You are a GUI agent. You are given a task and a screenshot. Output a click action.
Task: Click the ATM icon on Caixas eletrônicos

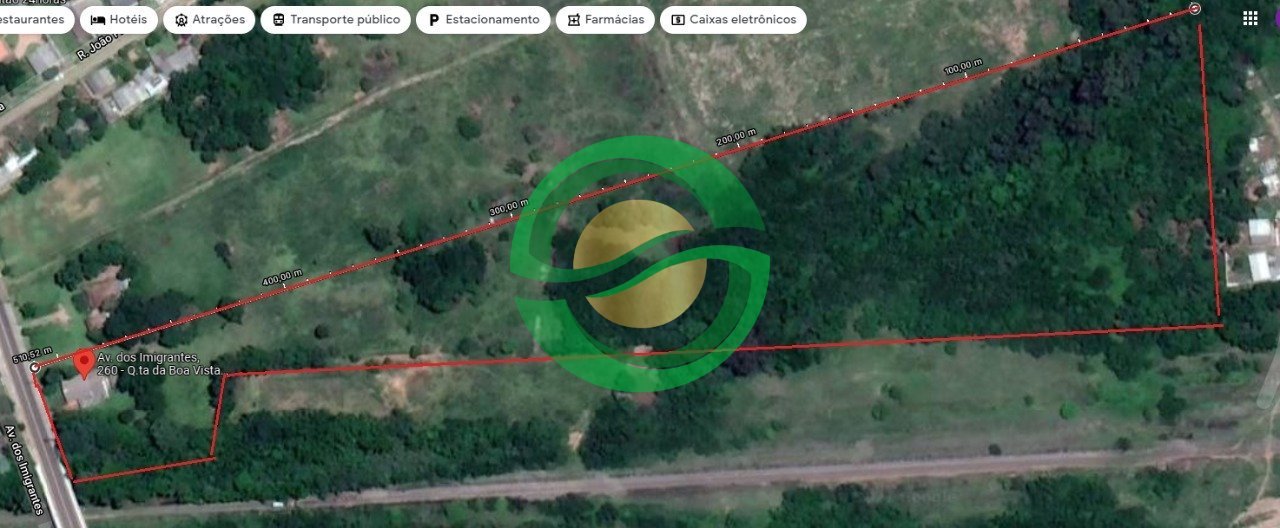coord(678,20)
